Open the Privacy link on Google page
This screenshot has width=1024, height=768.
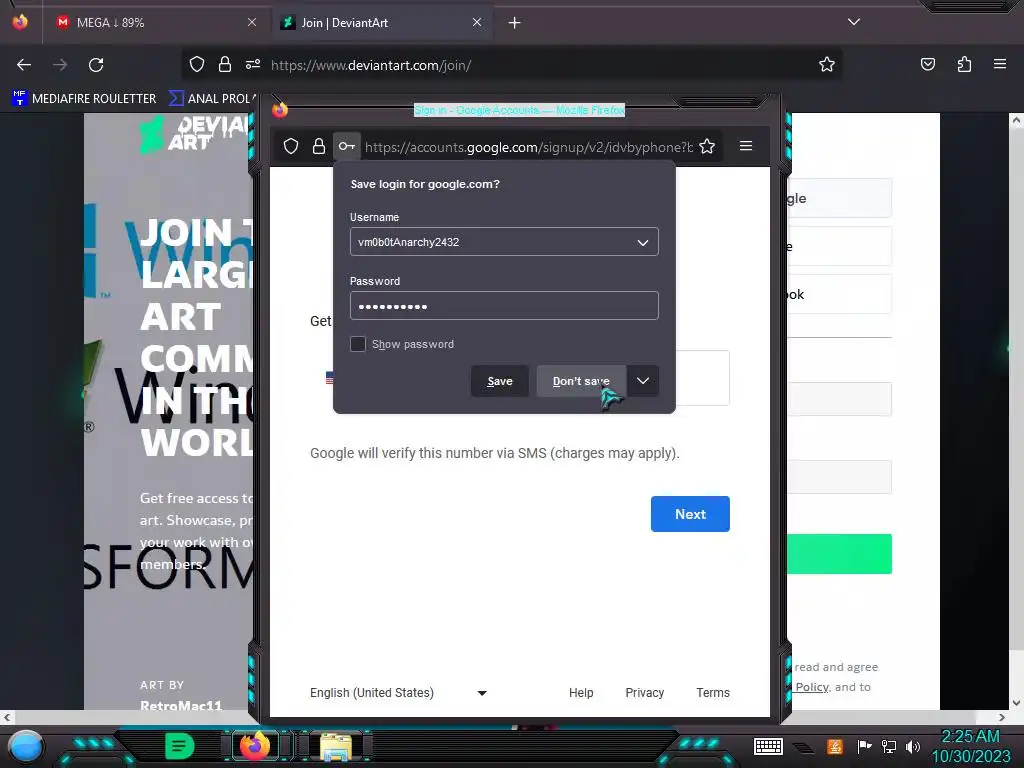click(645, 693)
